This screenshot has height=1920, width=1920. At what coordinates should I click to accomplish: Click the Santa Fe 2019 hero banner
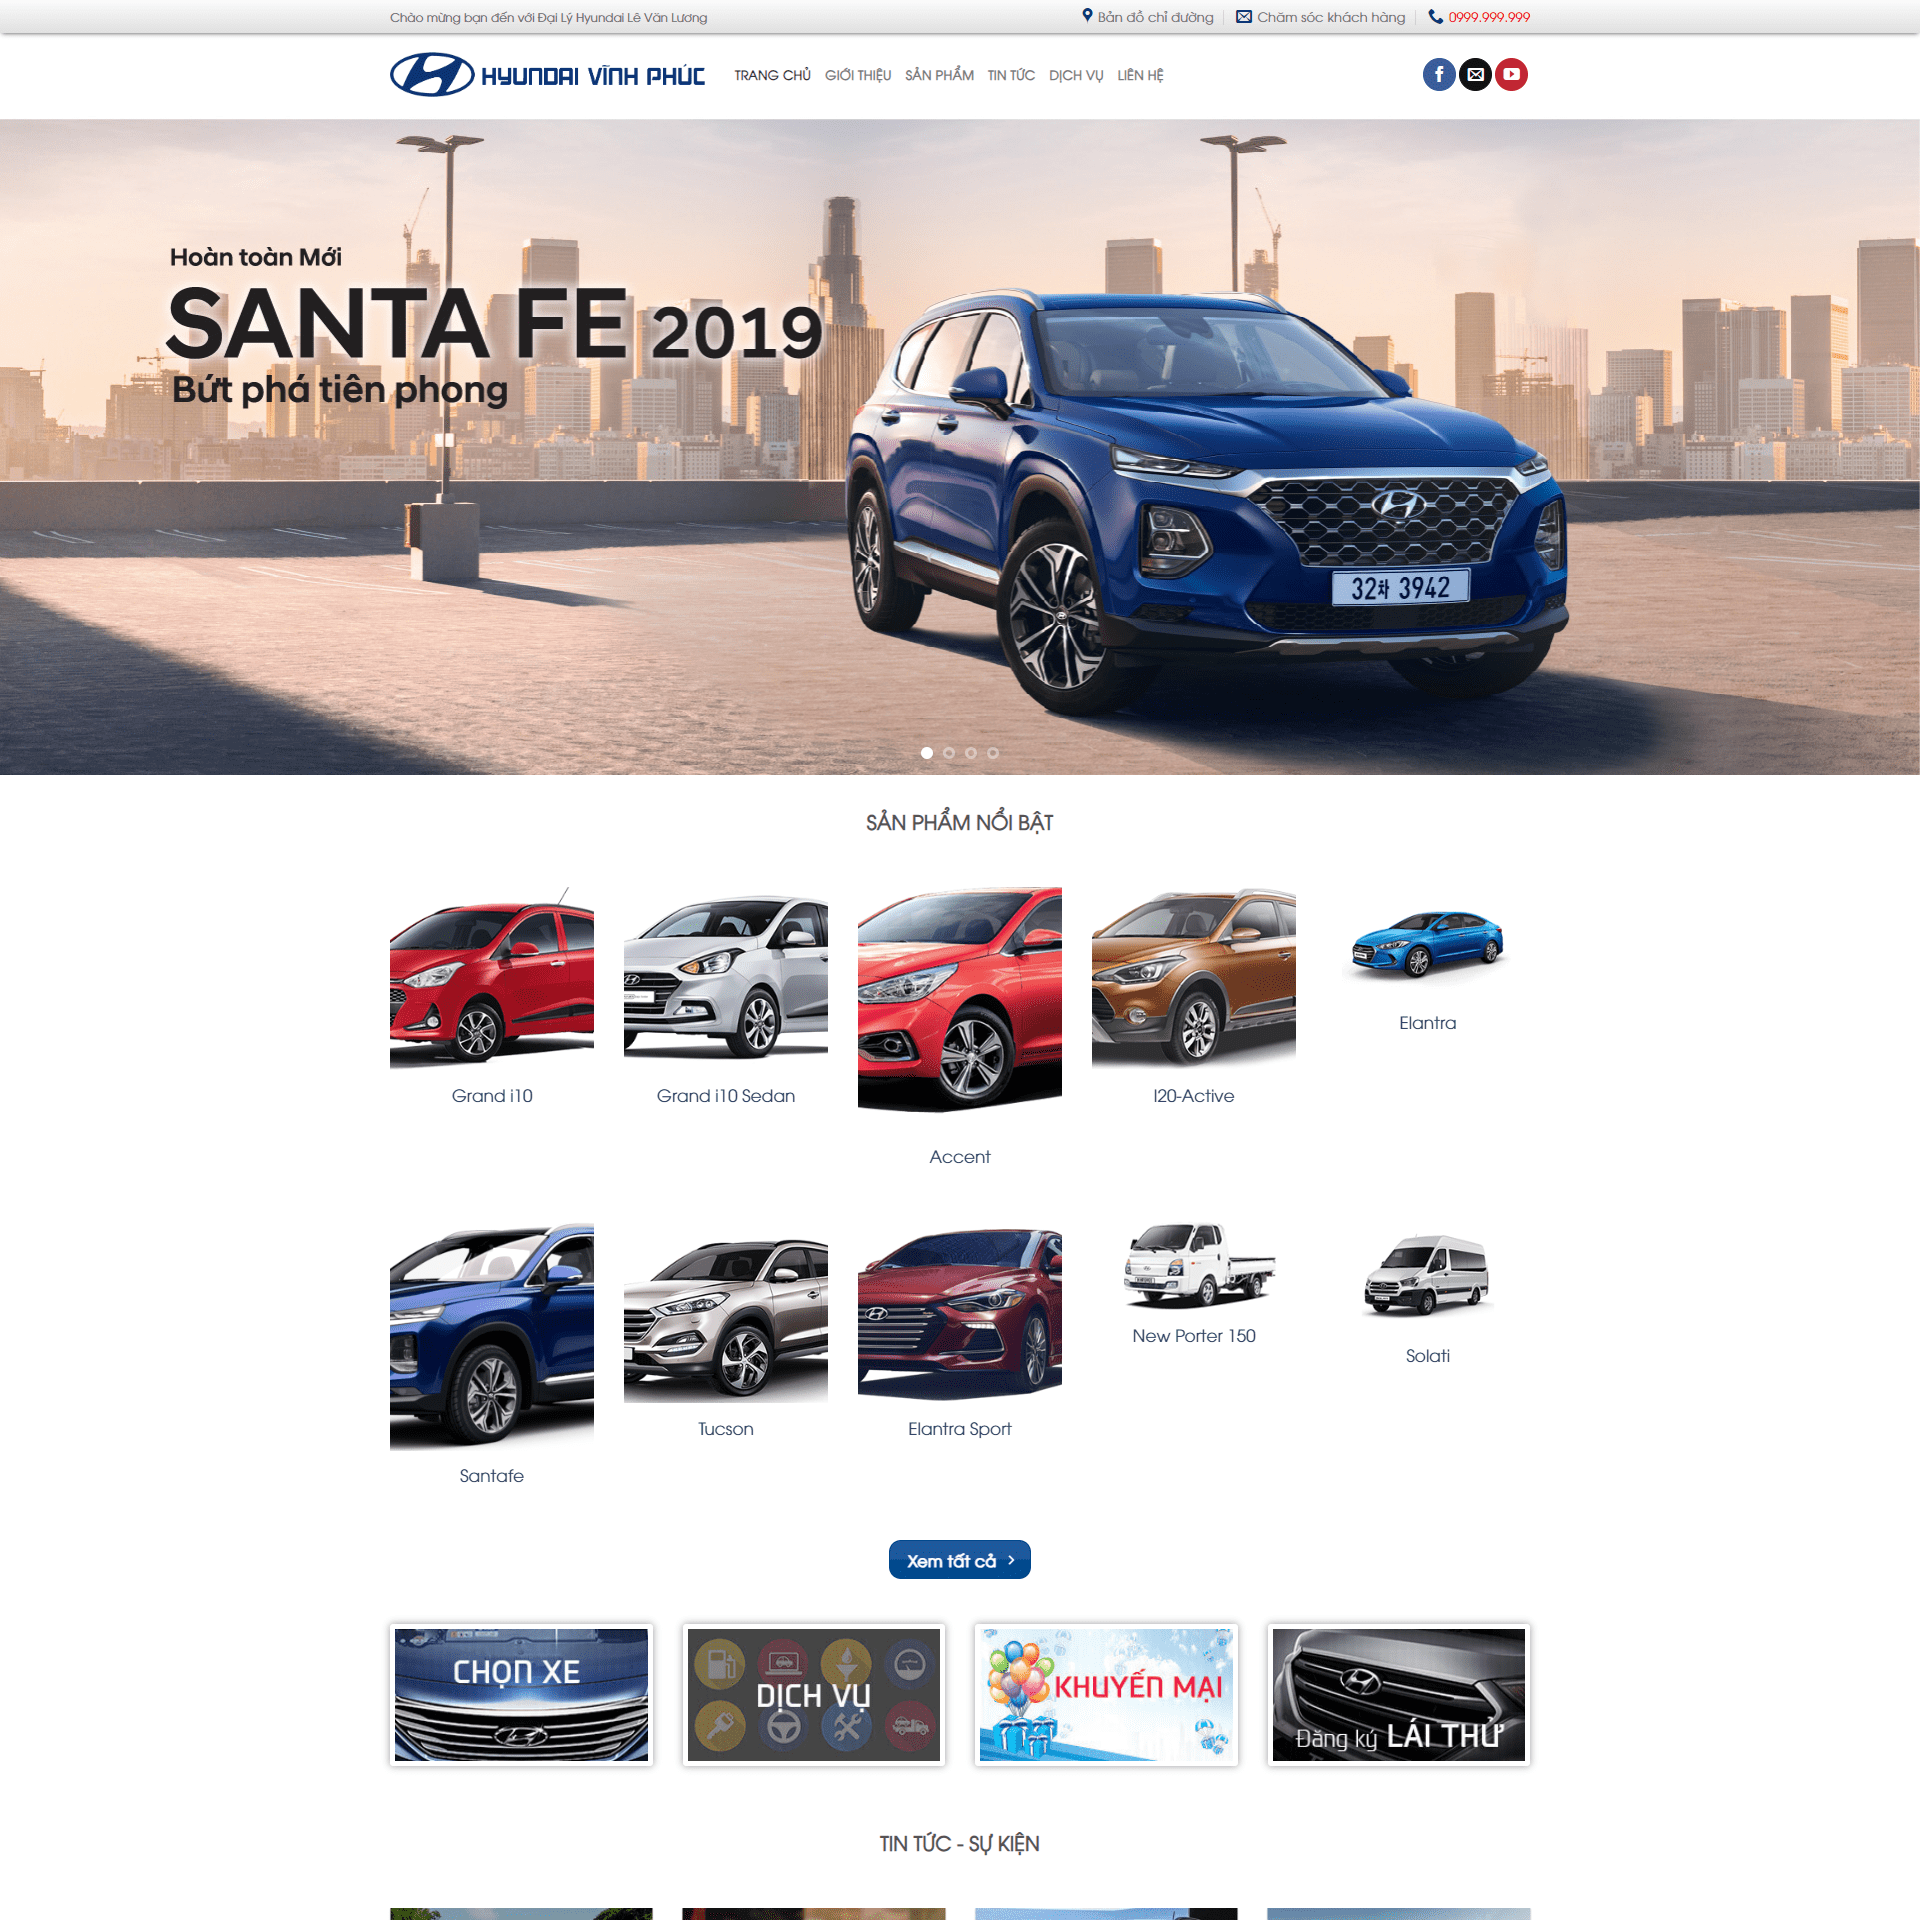point(960,447)
